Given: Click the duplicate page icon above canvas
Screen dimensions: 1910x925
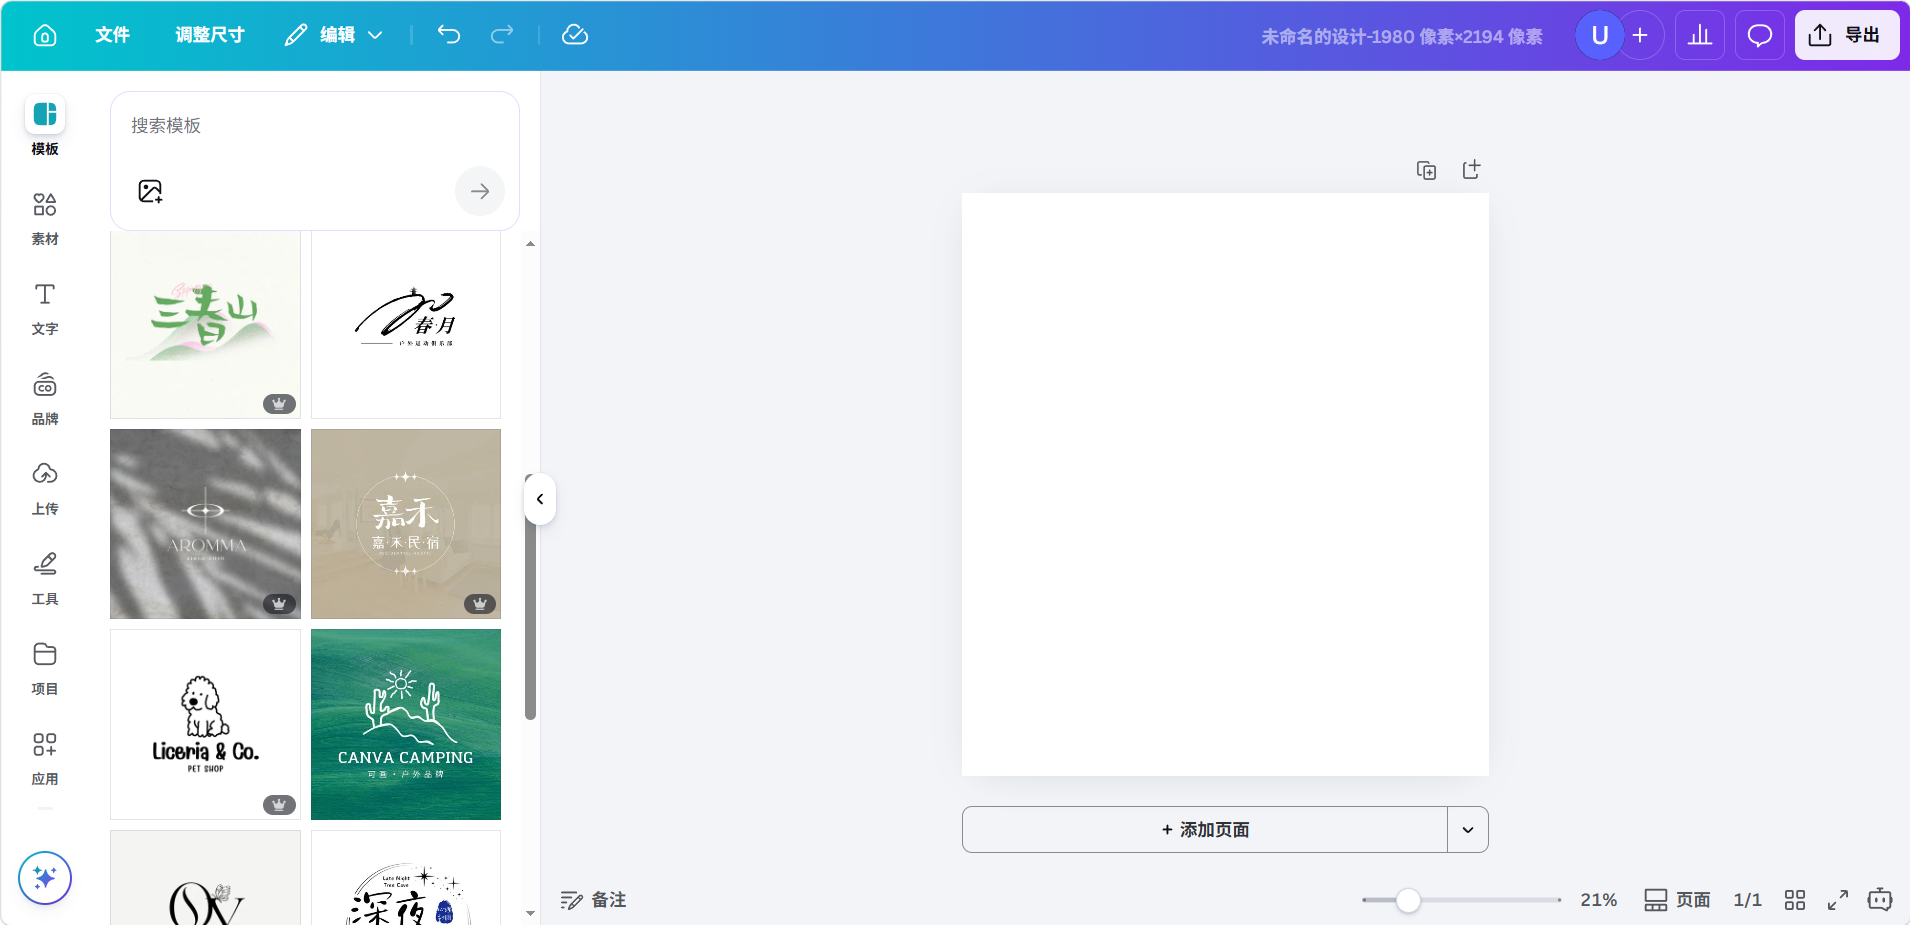Looking at the screenshot, I should pos(1426,170).
